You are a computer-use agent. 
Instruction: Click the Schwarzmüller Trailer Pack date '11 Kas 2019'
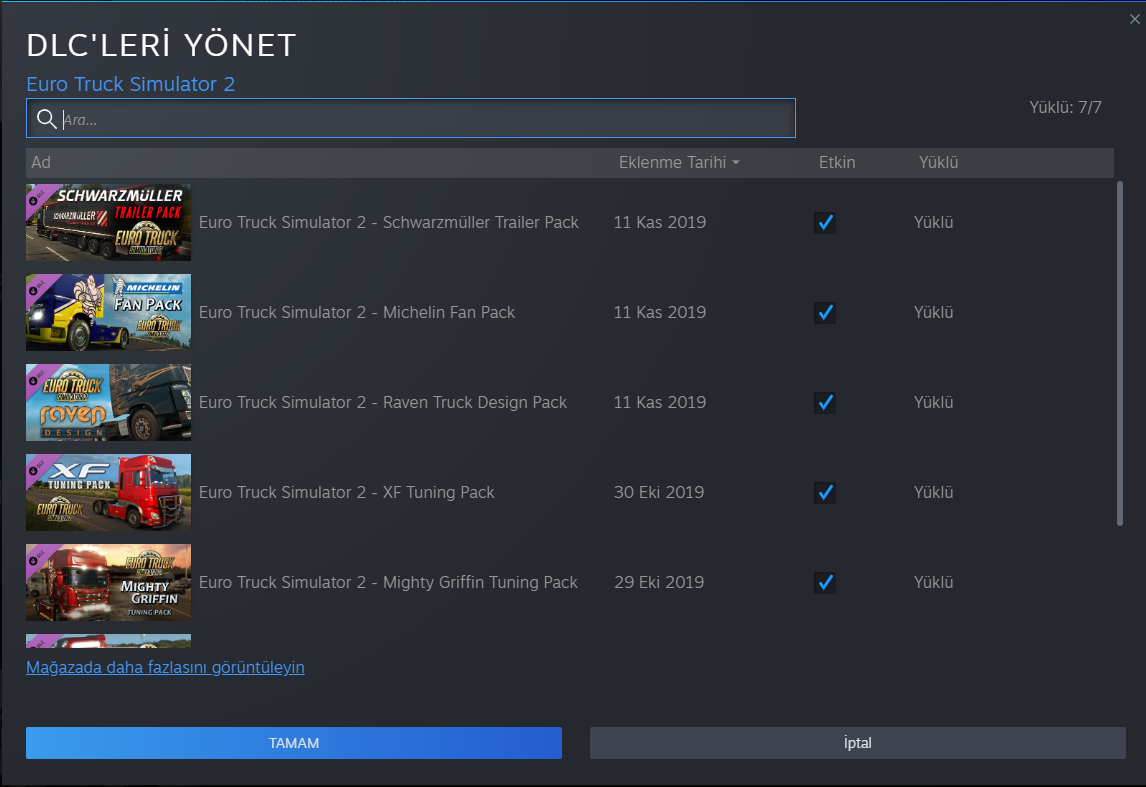tap(659, 222)
